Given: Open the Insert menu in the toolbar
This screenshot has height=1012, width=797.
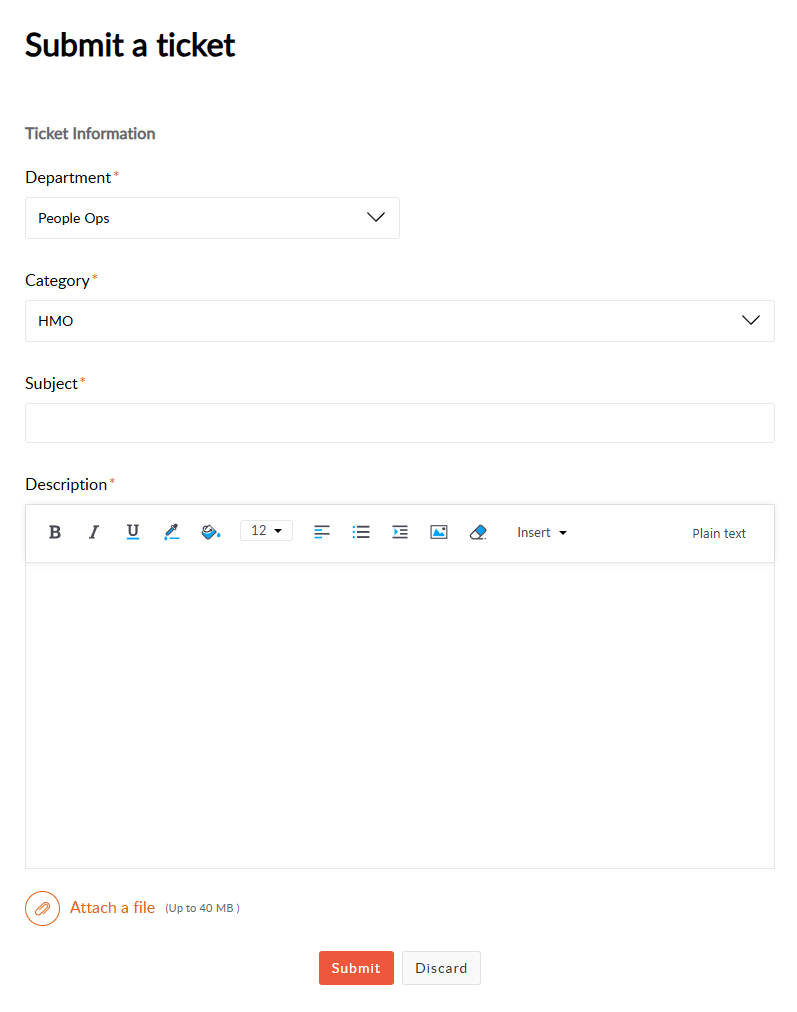Looking at the screenshot, I should tap(542, 532).
